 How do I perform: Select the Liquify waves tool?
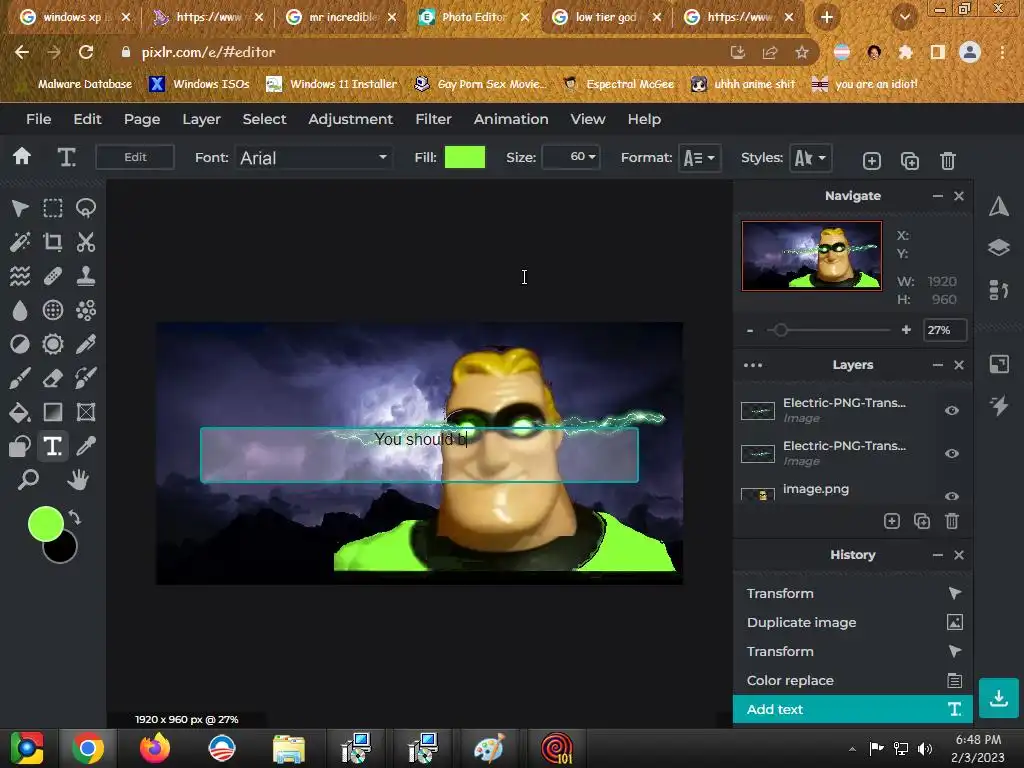tap(20, 276)
